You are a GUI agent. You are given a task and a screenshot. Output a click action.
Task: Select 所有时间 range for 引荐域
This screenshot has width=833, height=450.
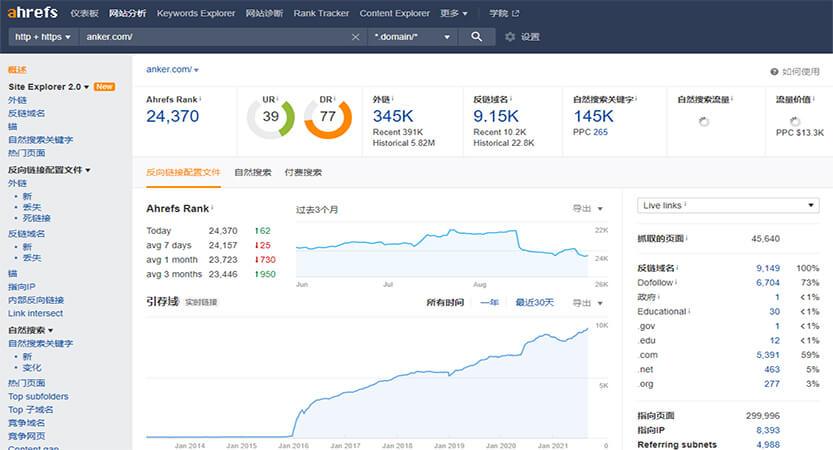click(445, 303)
